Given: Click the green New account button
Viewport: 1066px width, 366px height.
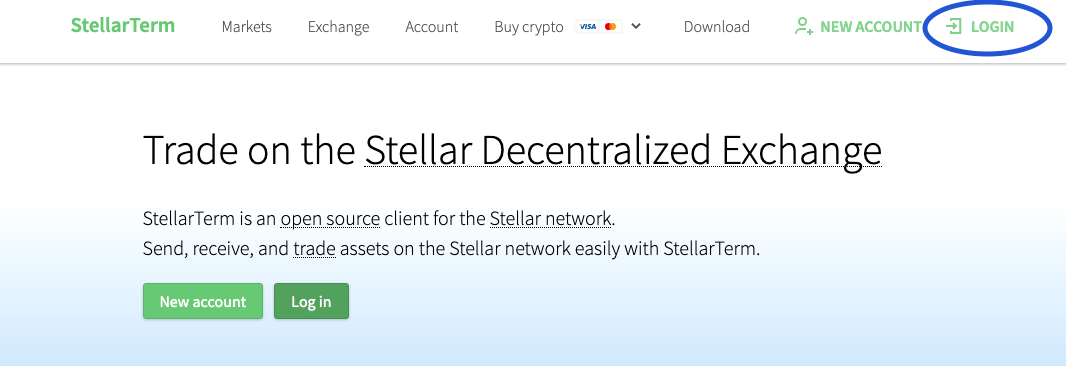Looking at the screenshot, I should point(203,301).
